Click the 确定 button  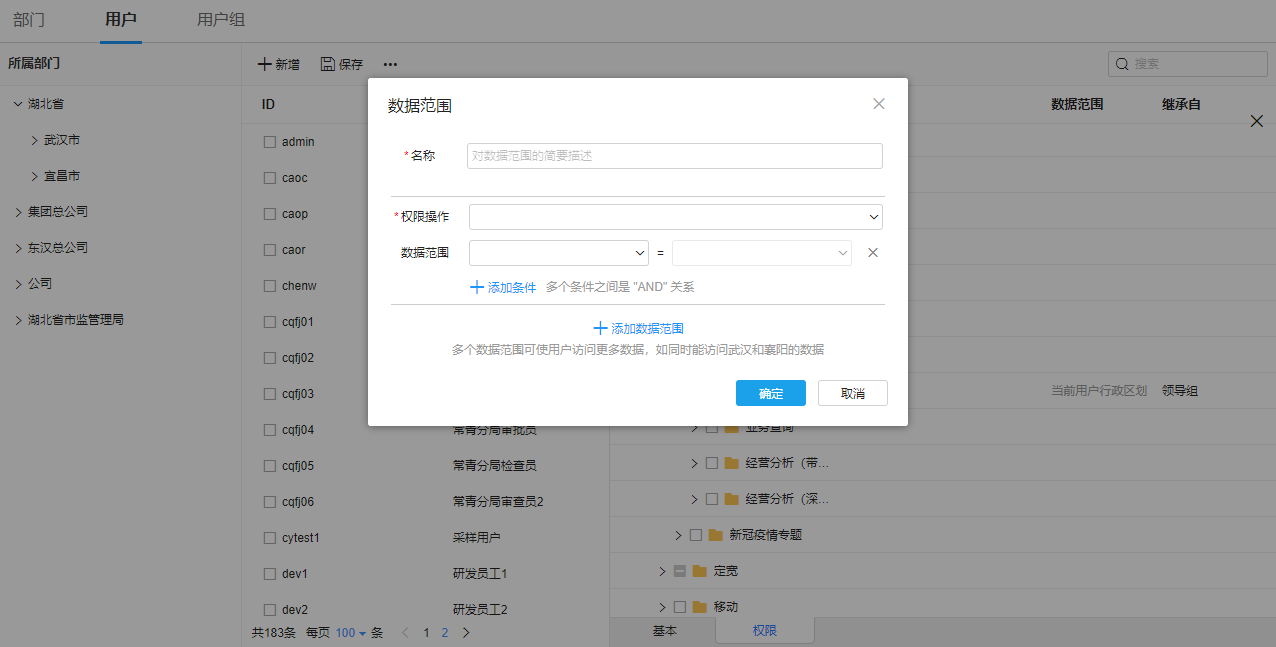[x=771, y=393]
